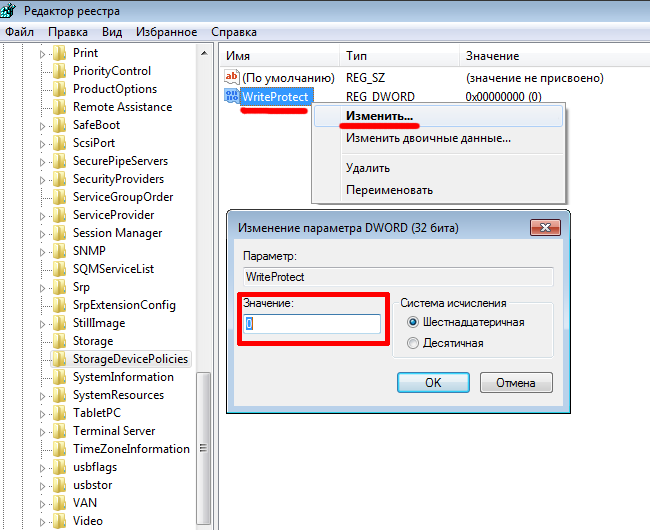Click the Terminal Server folder icon
The height and width of the screenshot is (530, 650).
(60, 431)
